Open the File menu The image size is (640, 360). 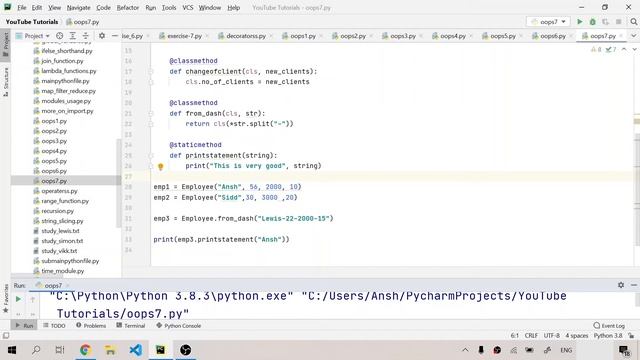pos(22,7)
